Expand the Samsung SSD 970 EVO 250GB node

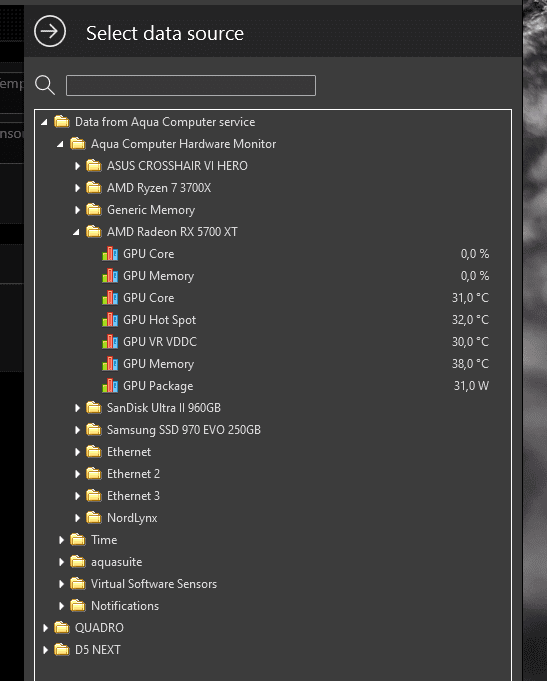77,430
